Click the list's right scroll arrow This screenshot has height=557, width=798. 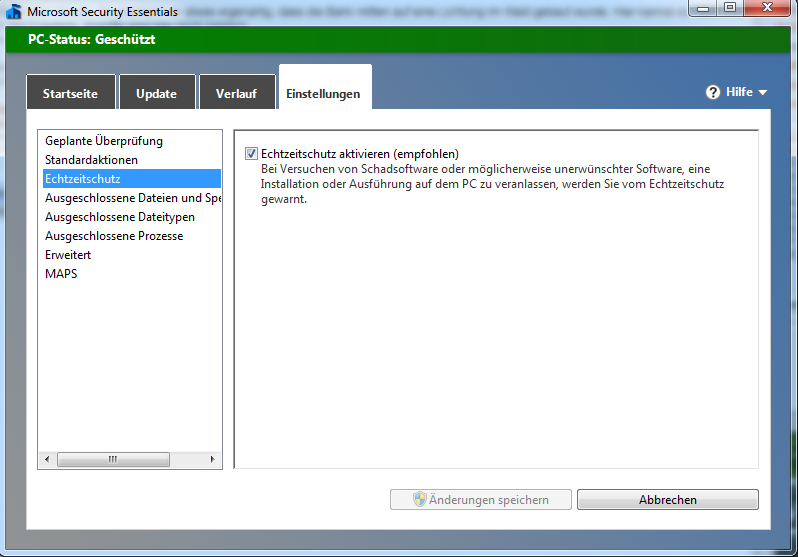click(x=213, y=459)
